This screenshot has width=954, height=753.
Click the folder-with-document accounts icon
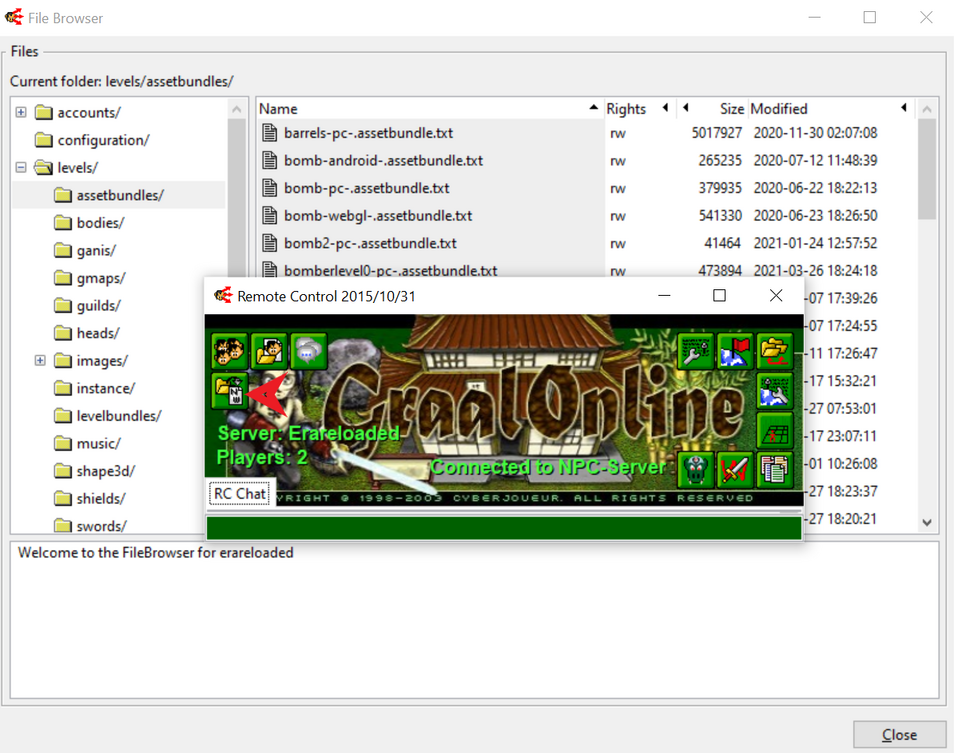pyautogui.click(x=269, y=352)
